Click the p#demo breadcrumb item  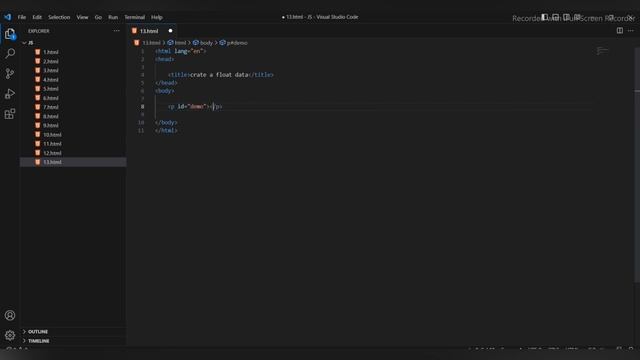[x=233, y=43]
